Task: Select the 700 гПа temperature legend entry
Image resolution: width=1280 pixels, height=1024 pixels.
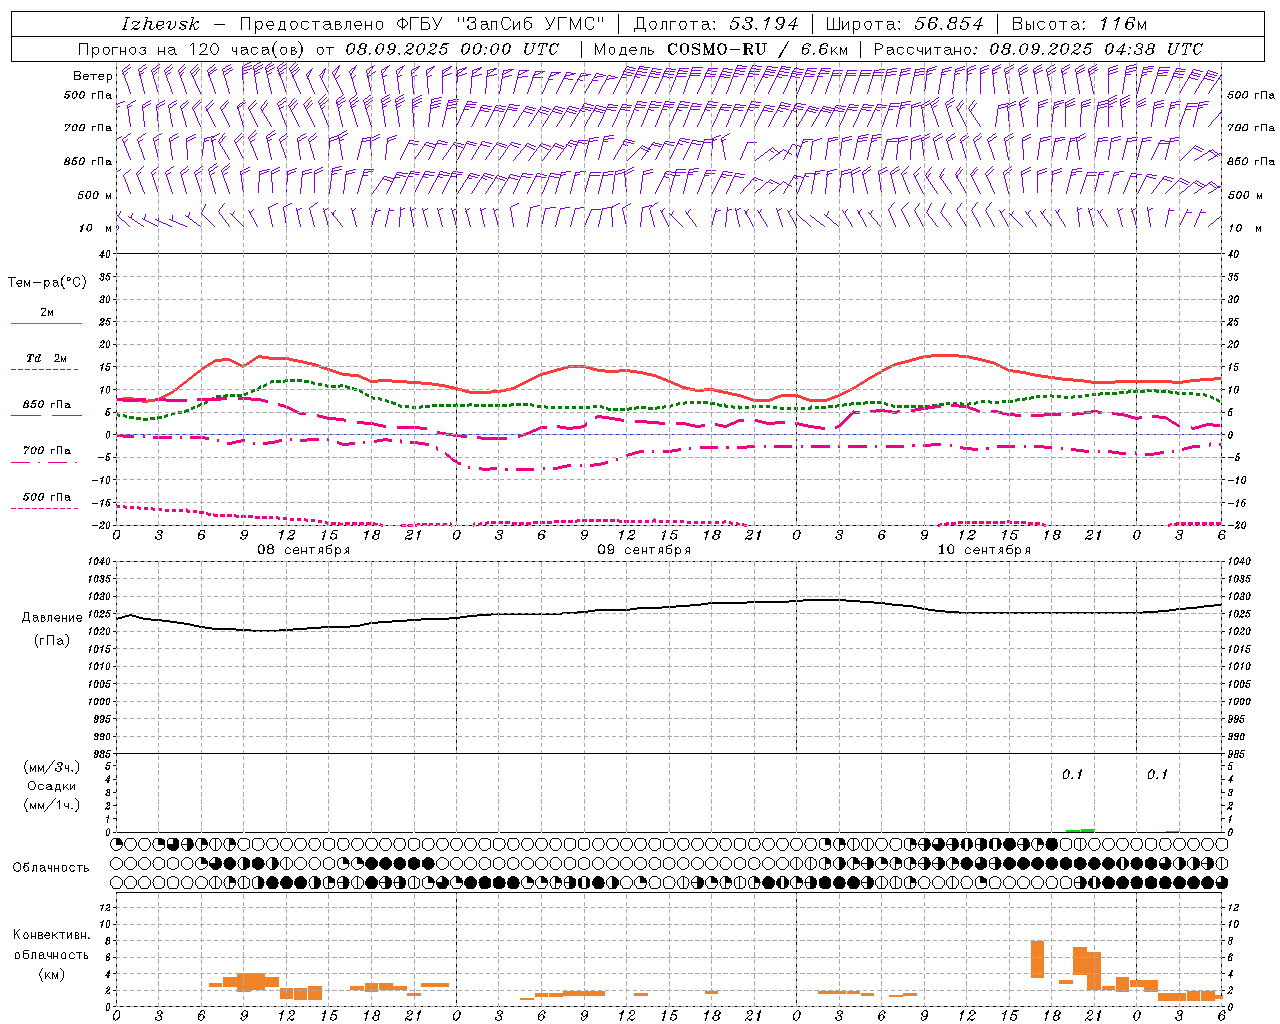Action: (x=46, y=451)
